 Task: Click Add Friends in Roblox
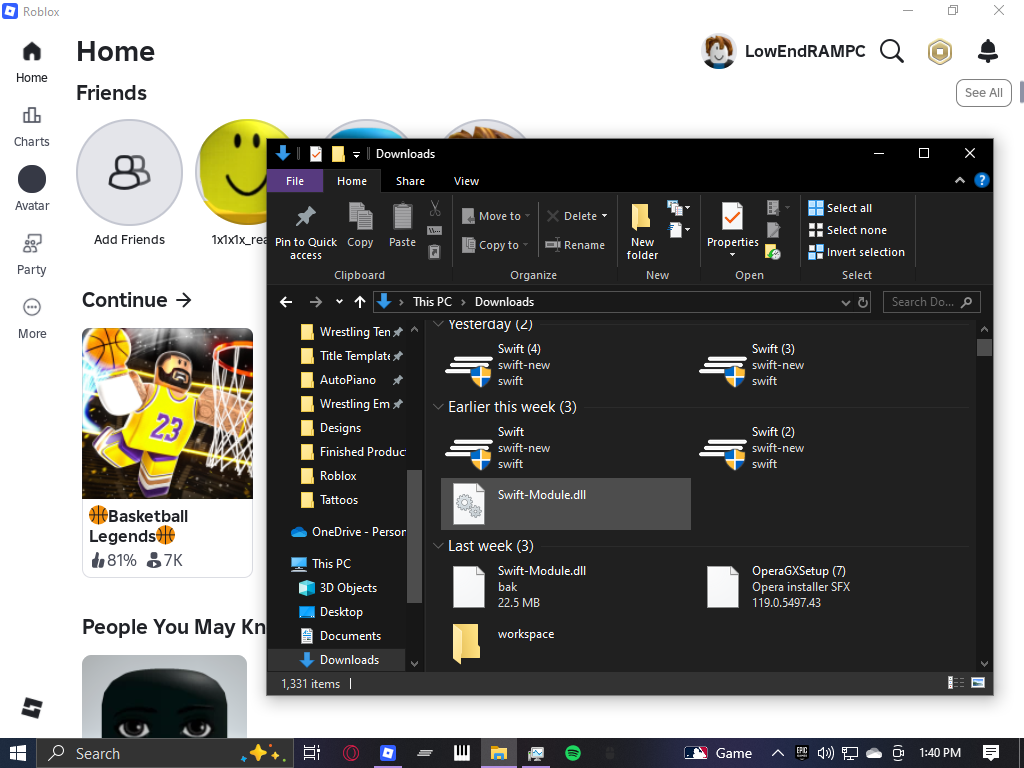coord(129,183)
